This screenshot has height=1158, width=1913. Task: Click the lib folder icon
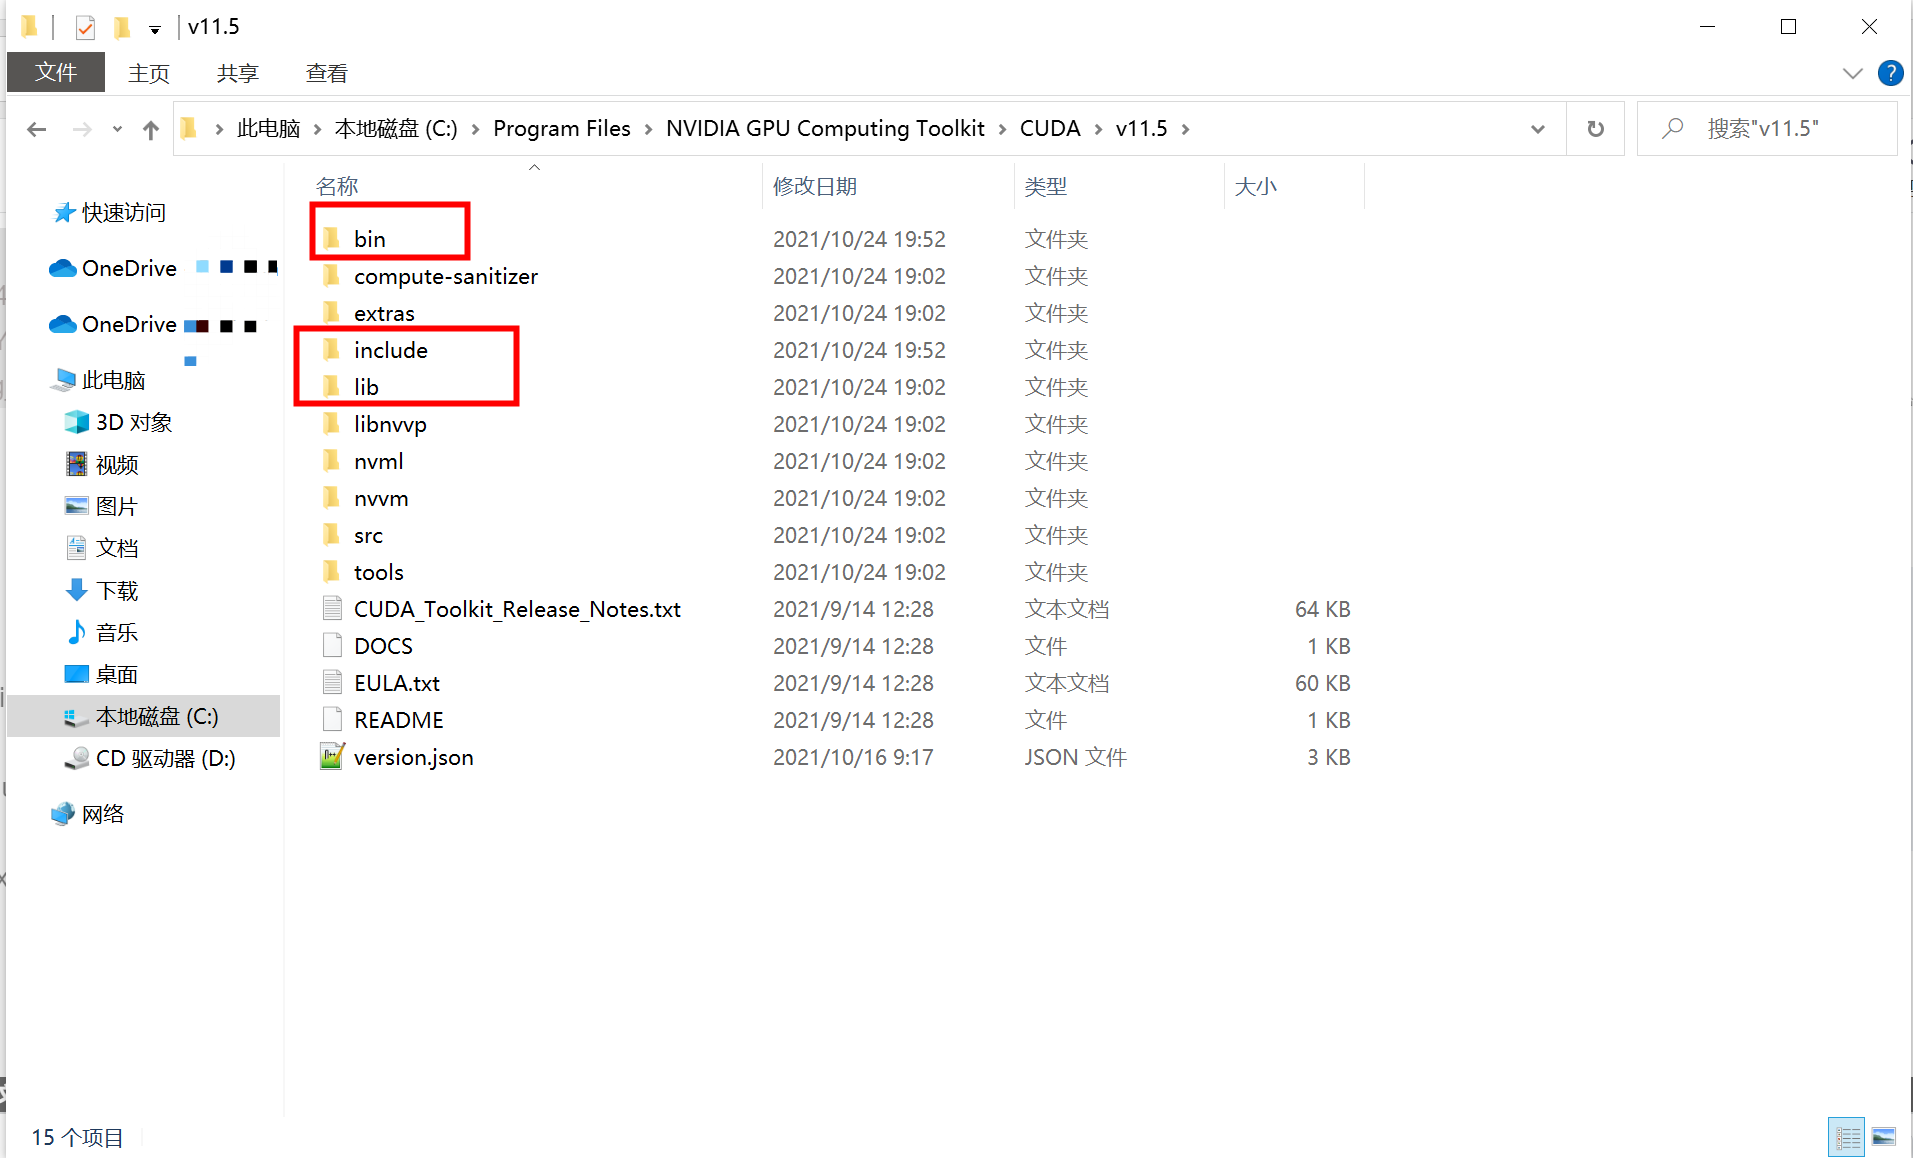tap(331, 386)
